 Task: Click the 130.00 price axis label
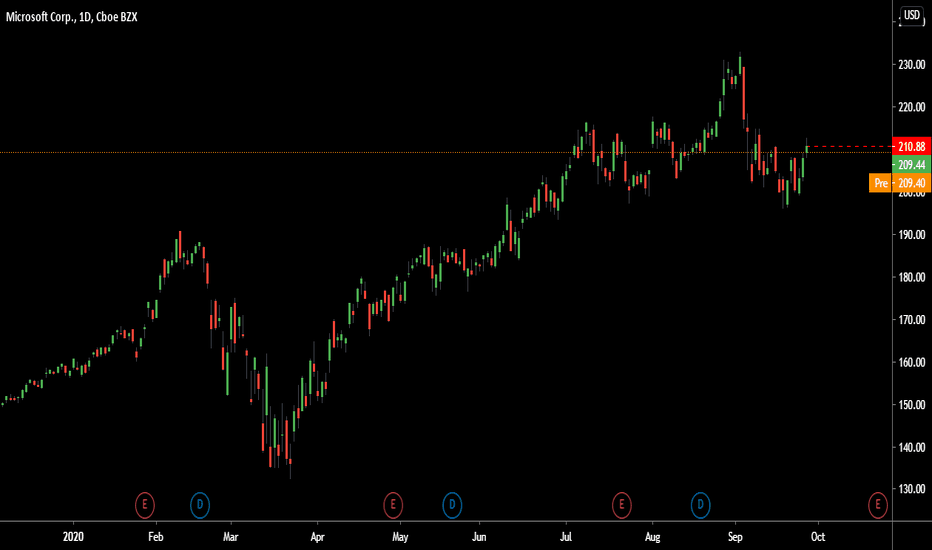tap(912, 489)
